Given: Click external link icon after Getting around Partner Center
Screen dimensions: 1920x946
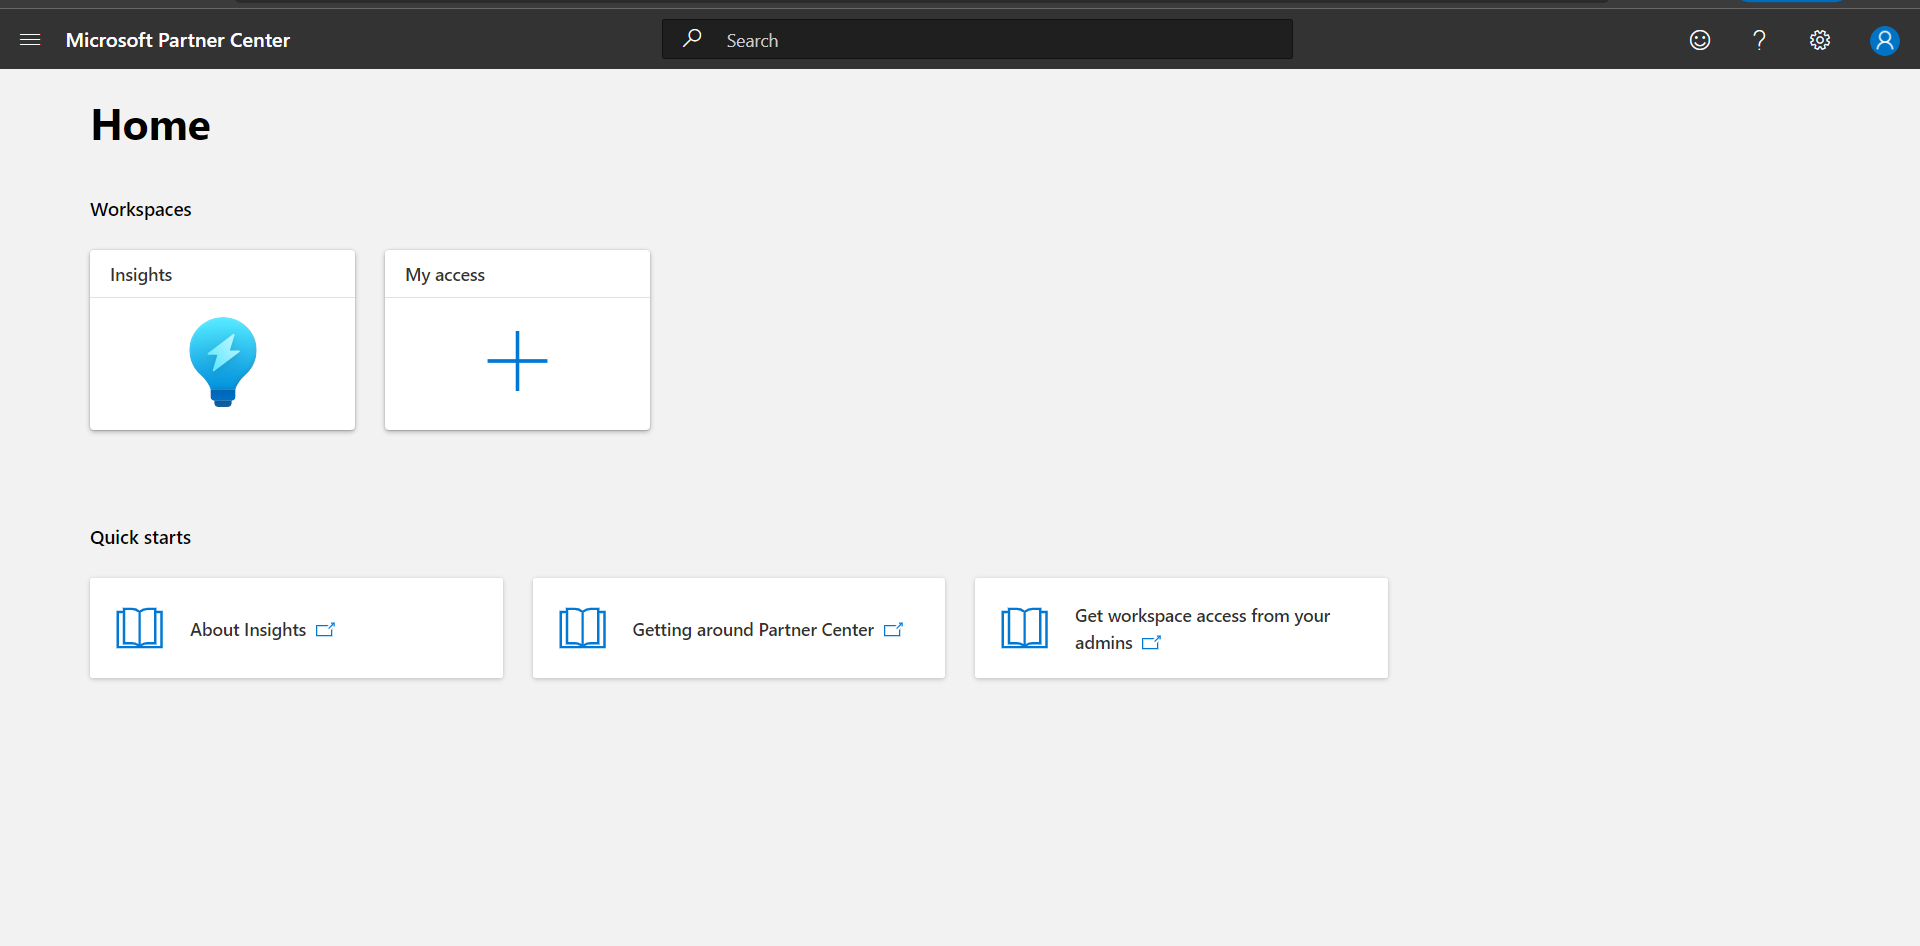Looking at the screenshot, I should (x=894, y=630).
